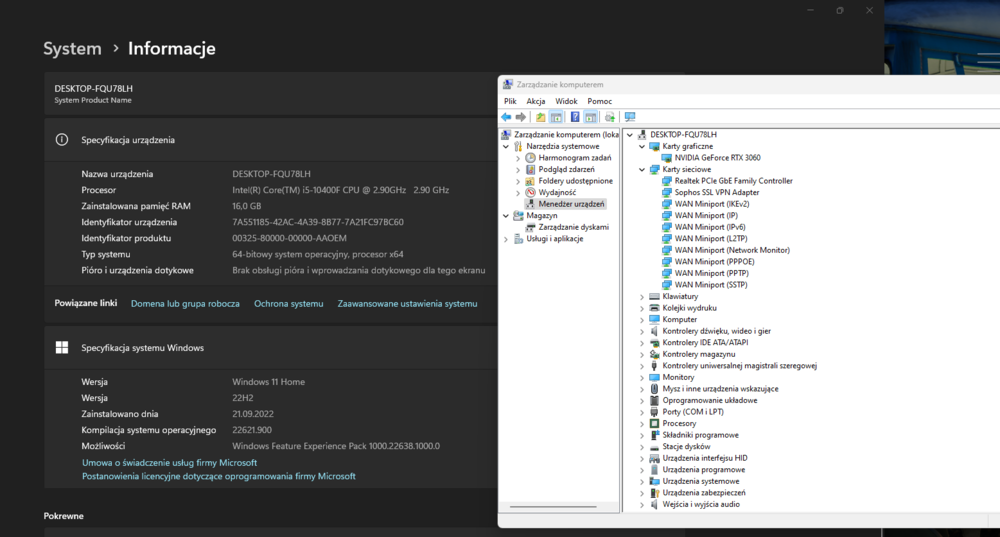Click the Zarządzanie dyskami disk icon
The height and width of the screenshot is (537, 1000).
[x=530, y=227]
